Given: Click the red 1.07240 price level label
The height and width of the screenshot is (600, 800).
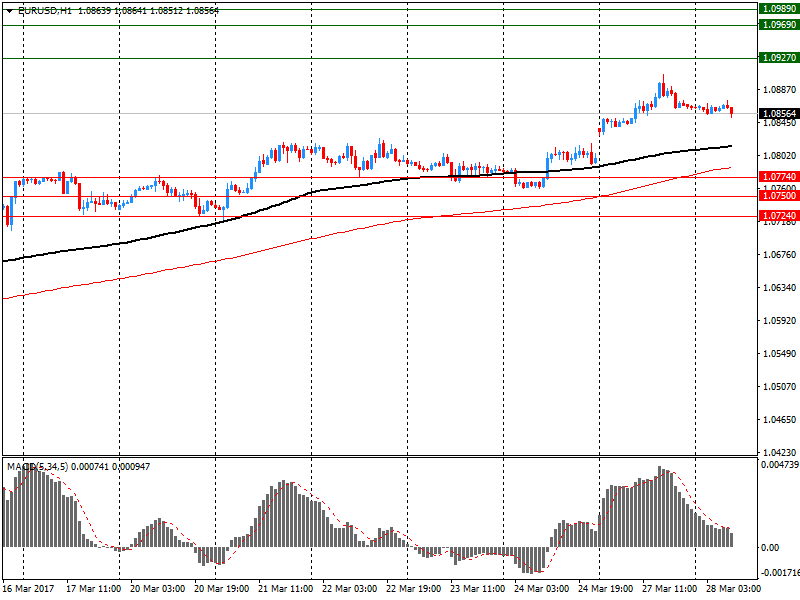Looking at the screenshot, I should coord(778,216).
